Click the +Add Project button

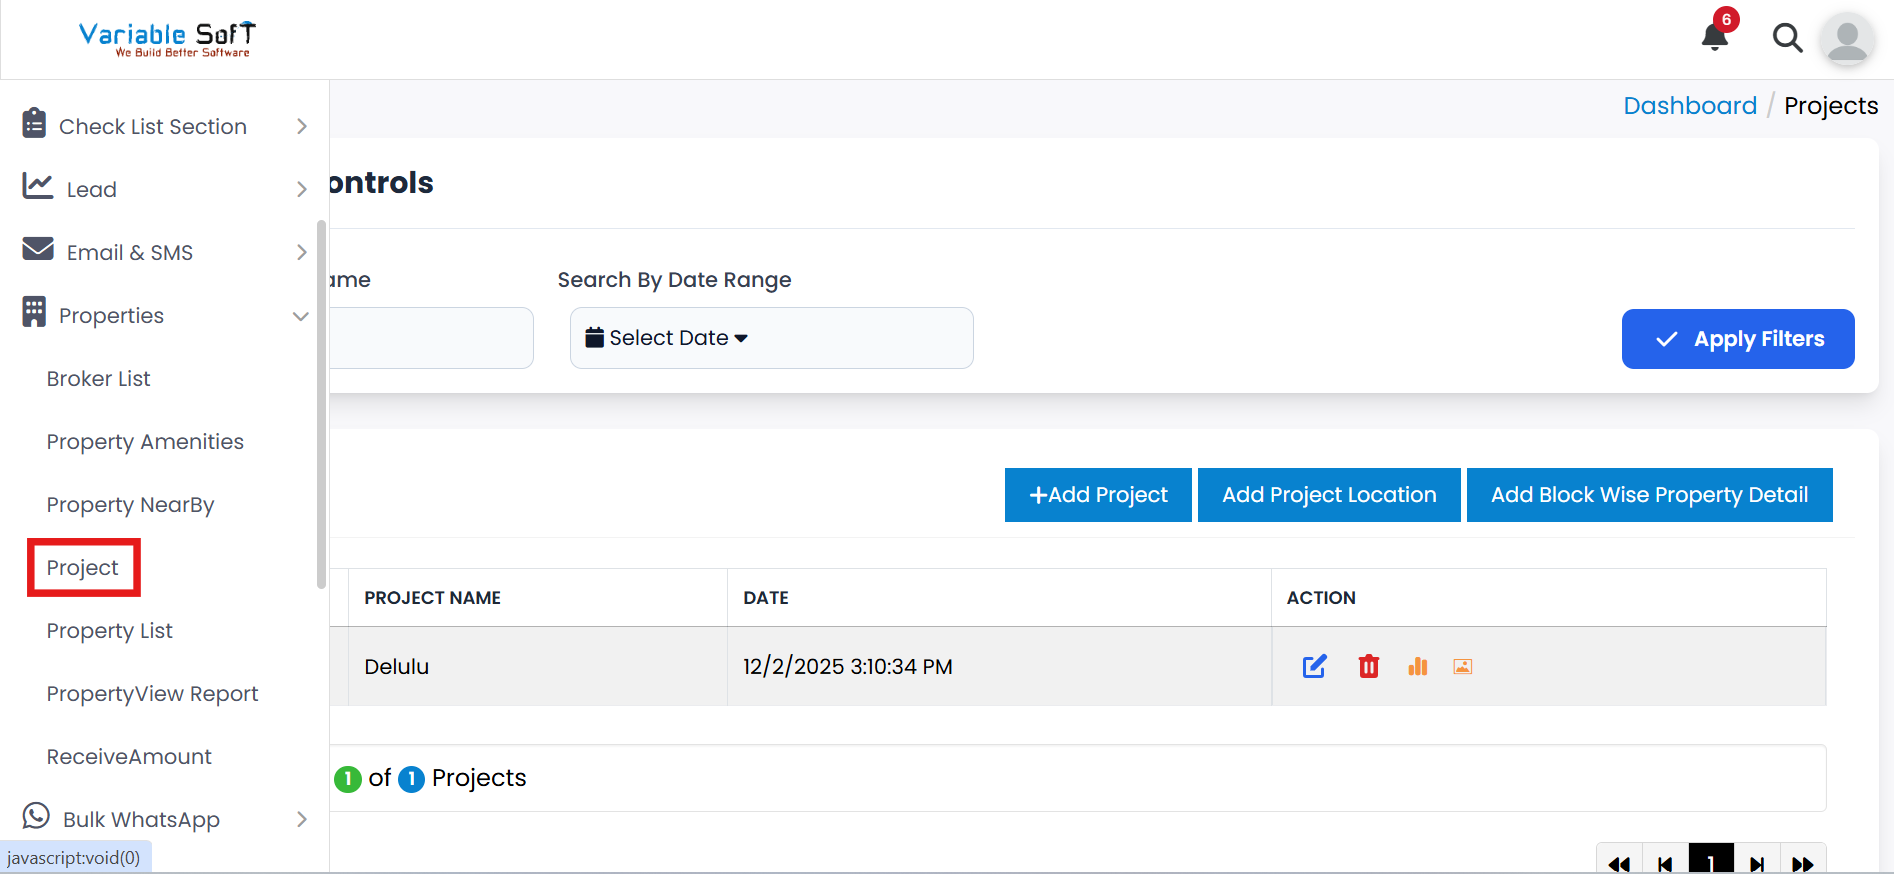tap(1097, 495)
